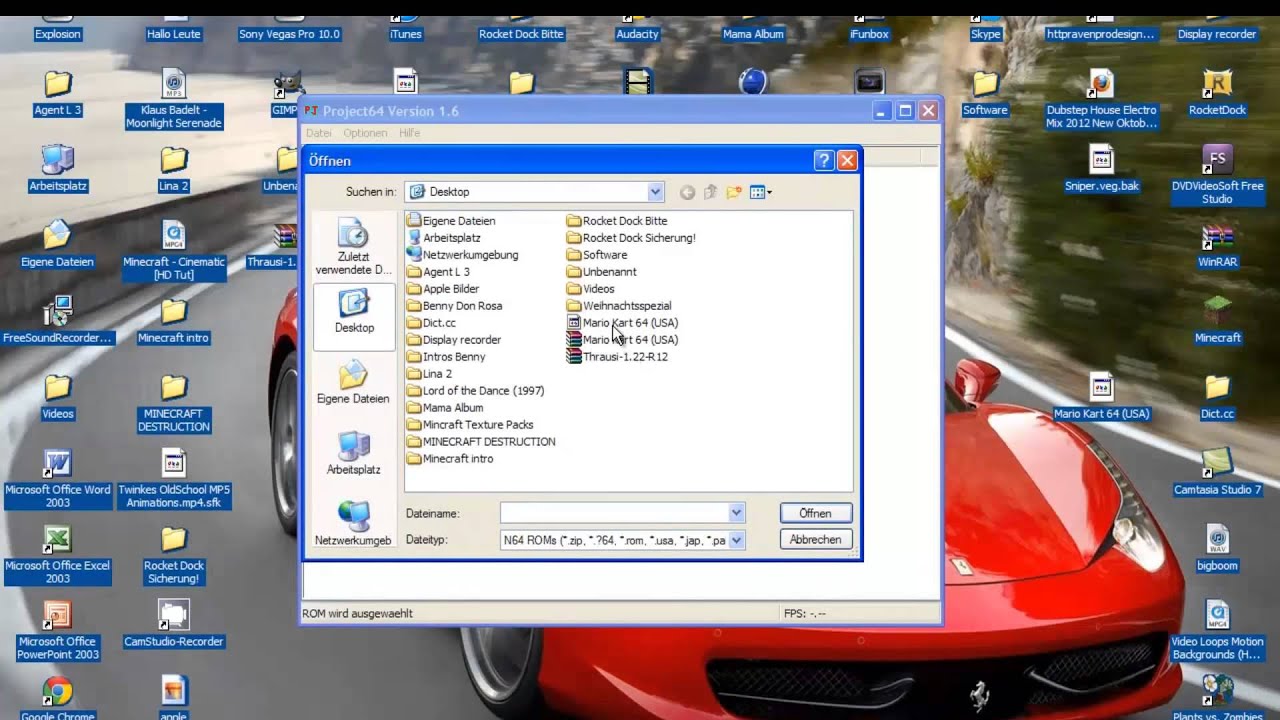
Task: Select the Microsoft Office Excel 2003 shortcut
Action: 58,555
